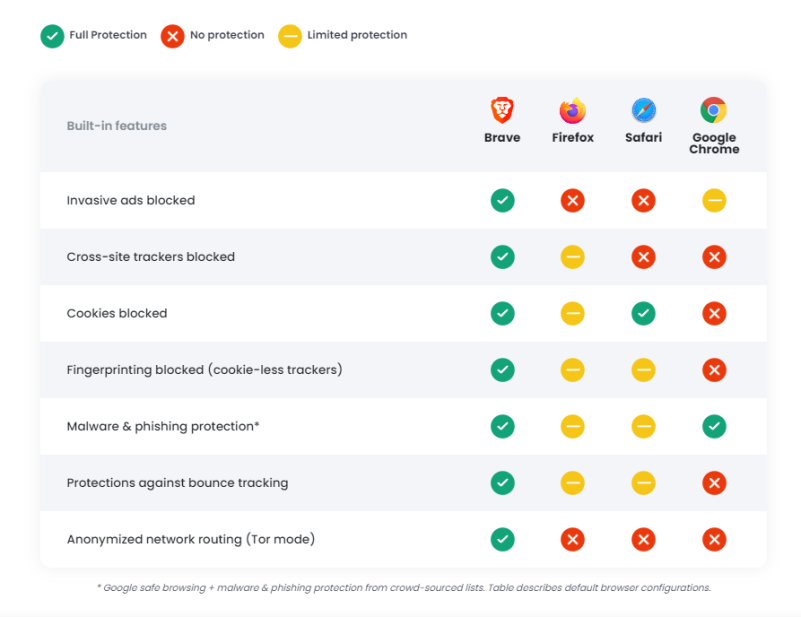Click 'Anonymized network routing (Tor mode)' label
801x617 pixels.
[x=191, y=539]
